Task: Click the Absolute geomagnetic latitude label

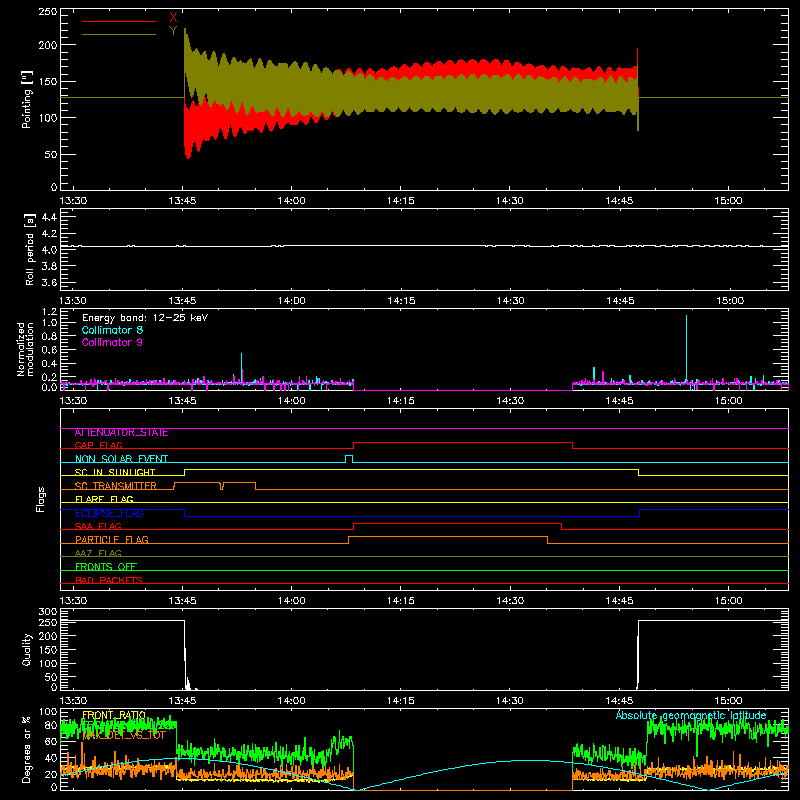Action: (691, 715)
